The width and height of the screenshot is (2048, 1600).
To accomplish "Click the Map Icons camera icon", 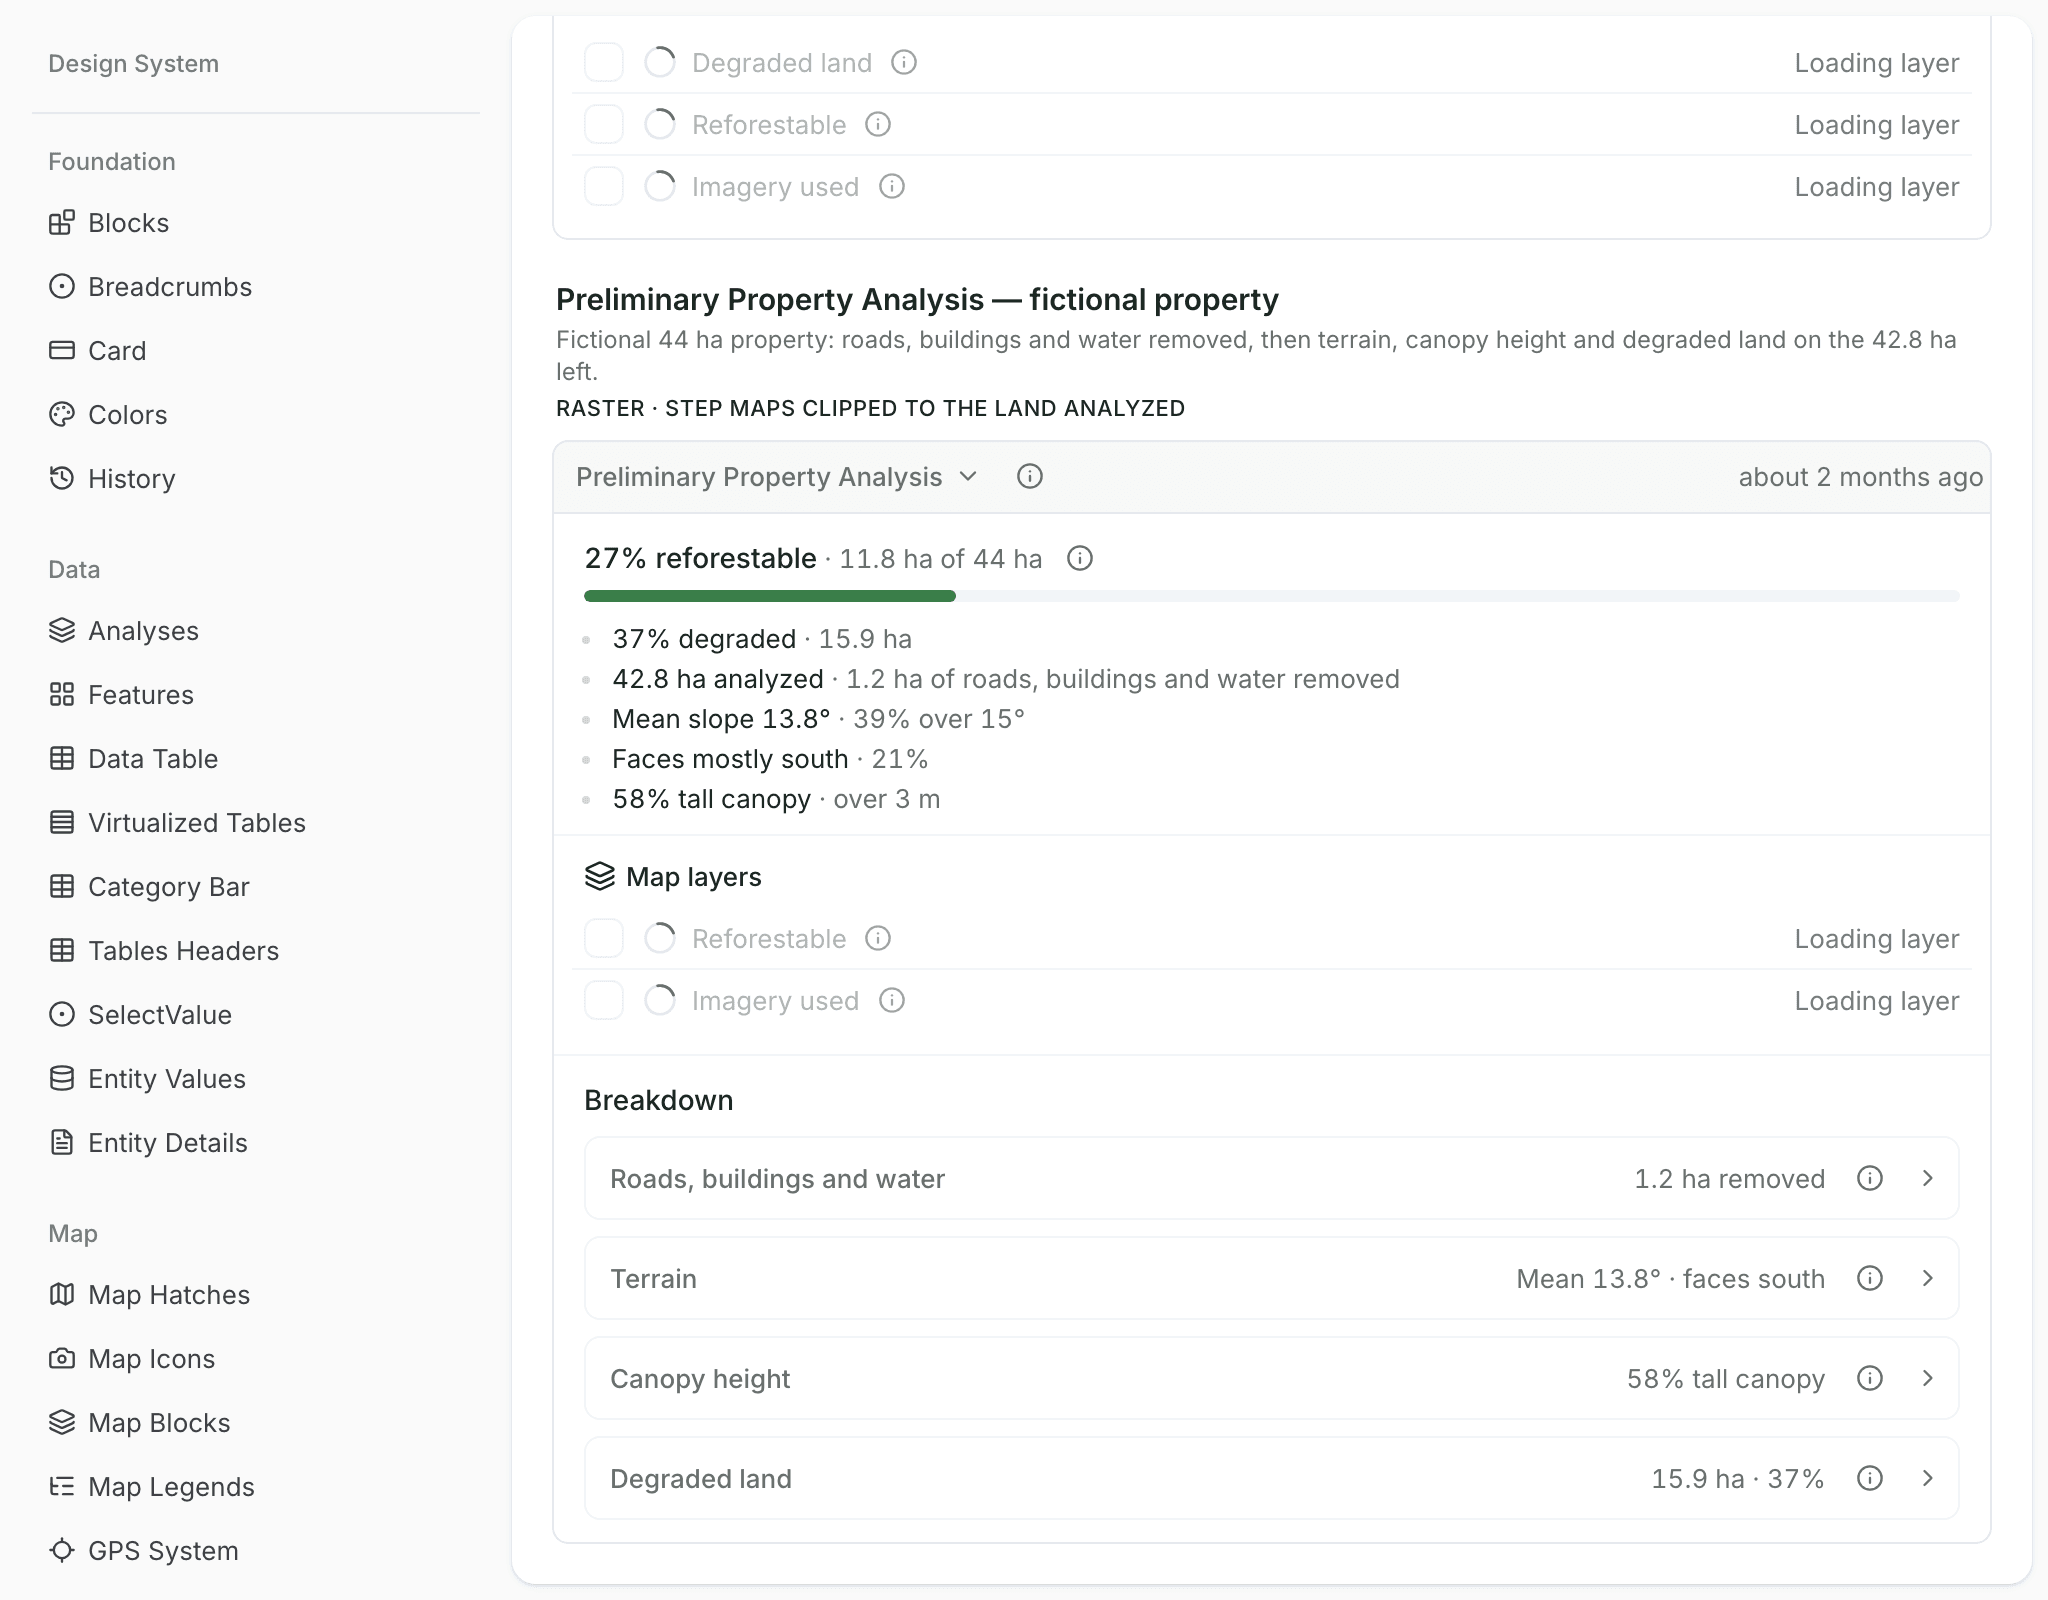I will click(x=62, y=1359).
